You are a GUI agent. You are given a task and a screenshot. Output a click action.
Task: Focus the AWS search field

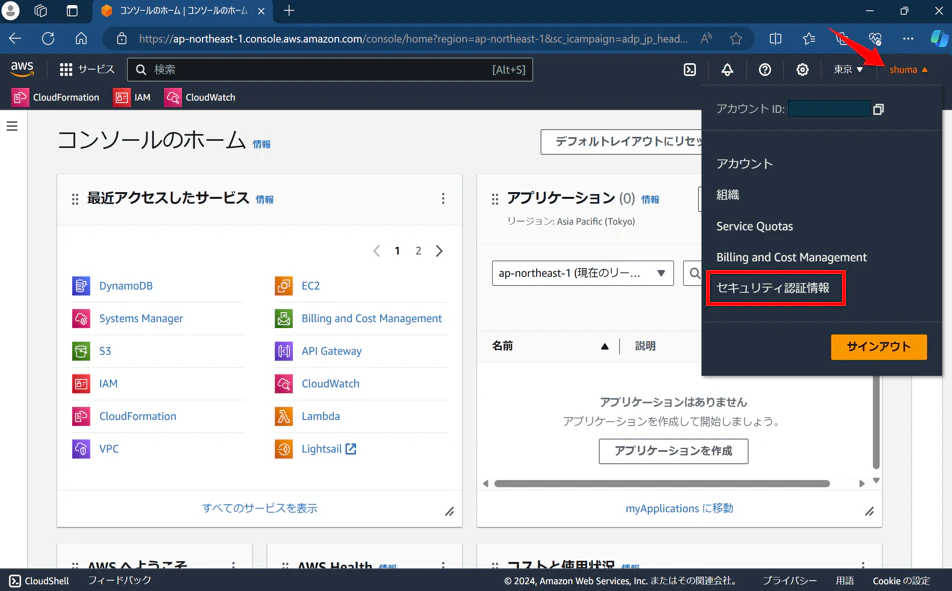(x=330, y=70)
